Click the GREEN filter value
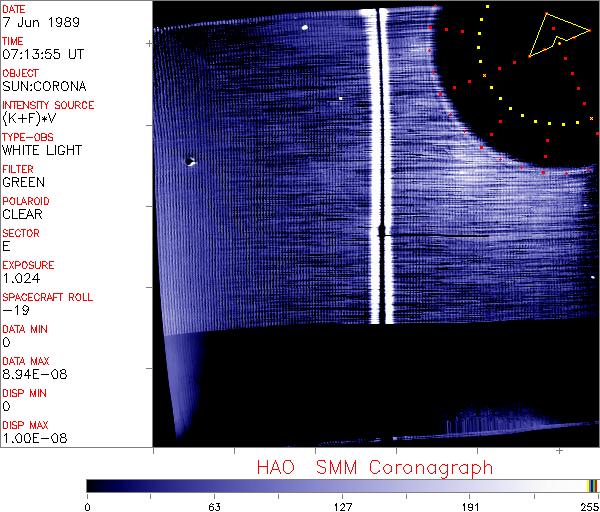Image resolution: width=600 pixels, height=512 pixels. coord(23,182)
